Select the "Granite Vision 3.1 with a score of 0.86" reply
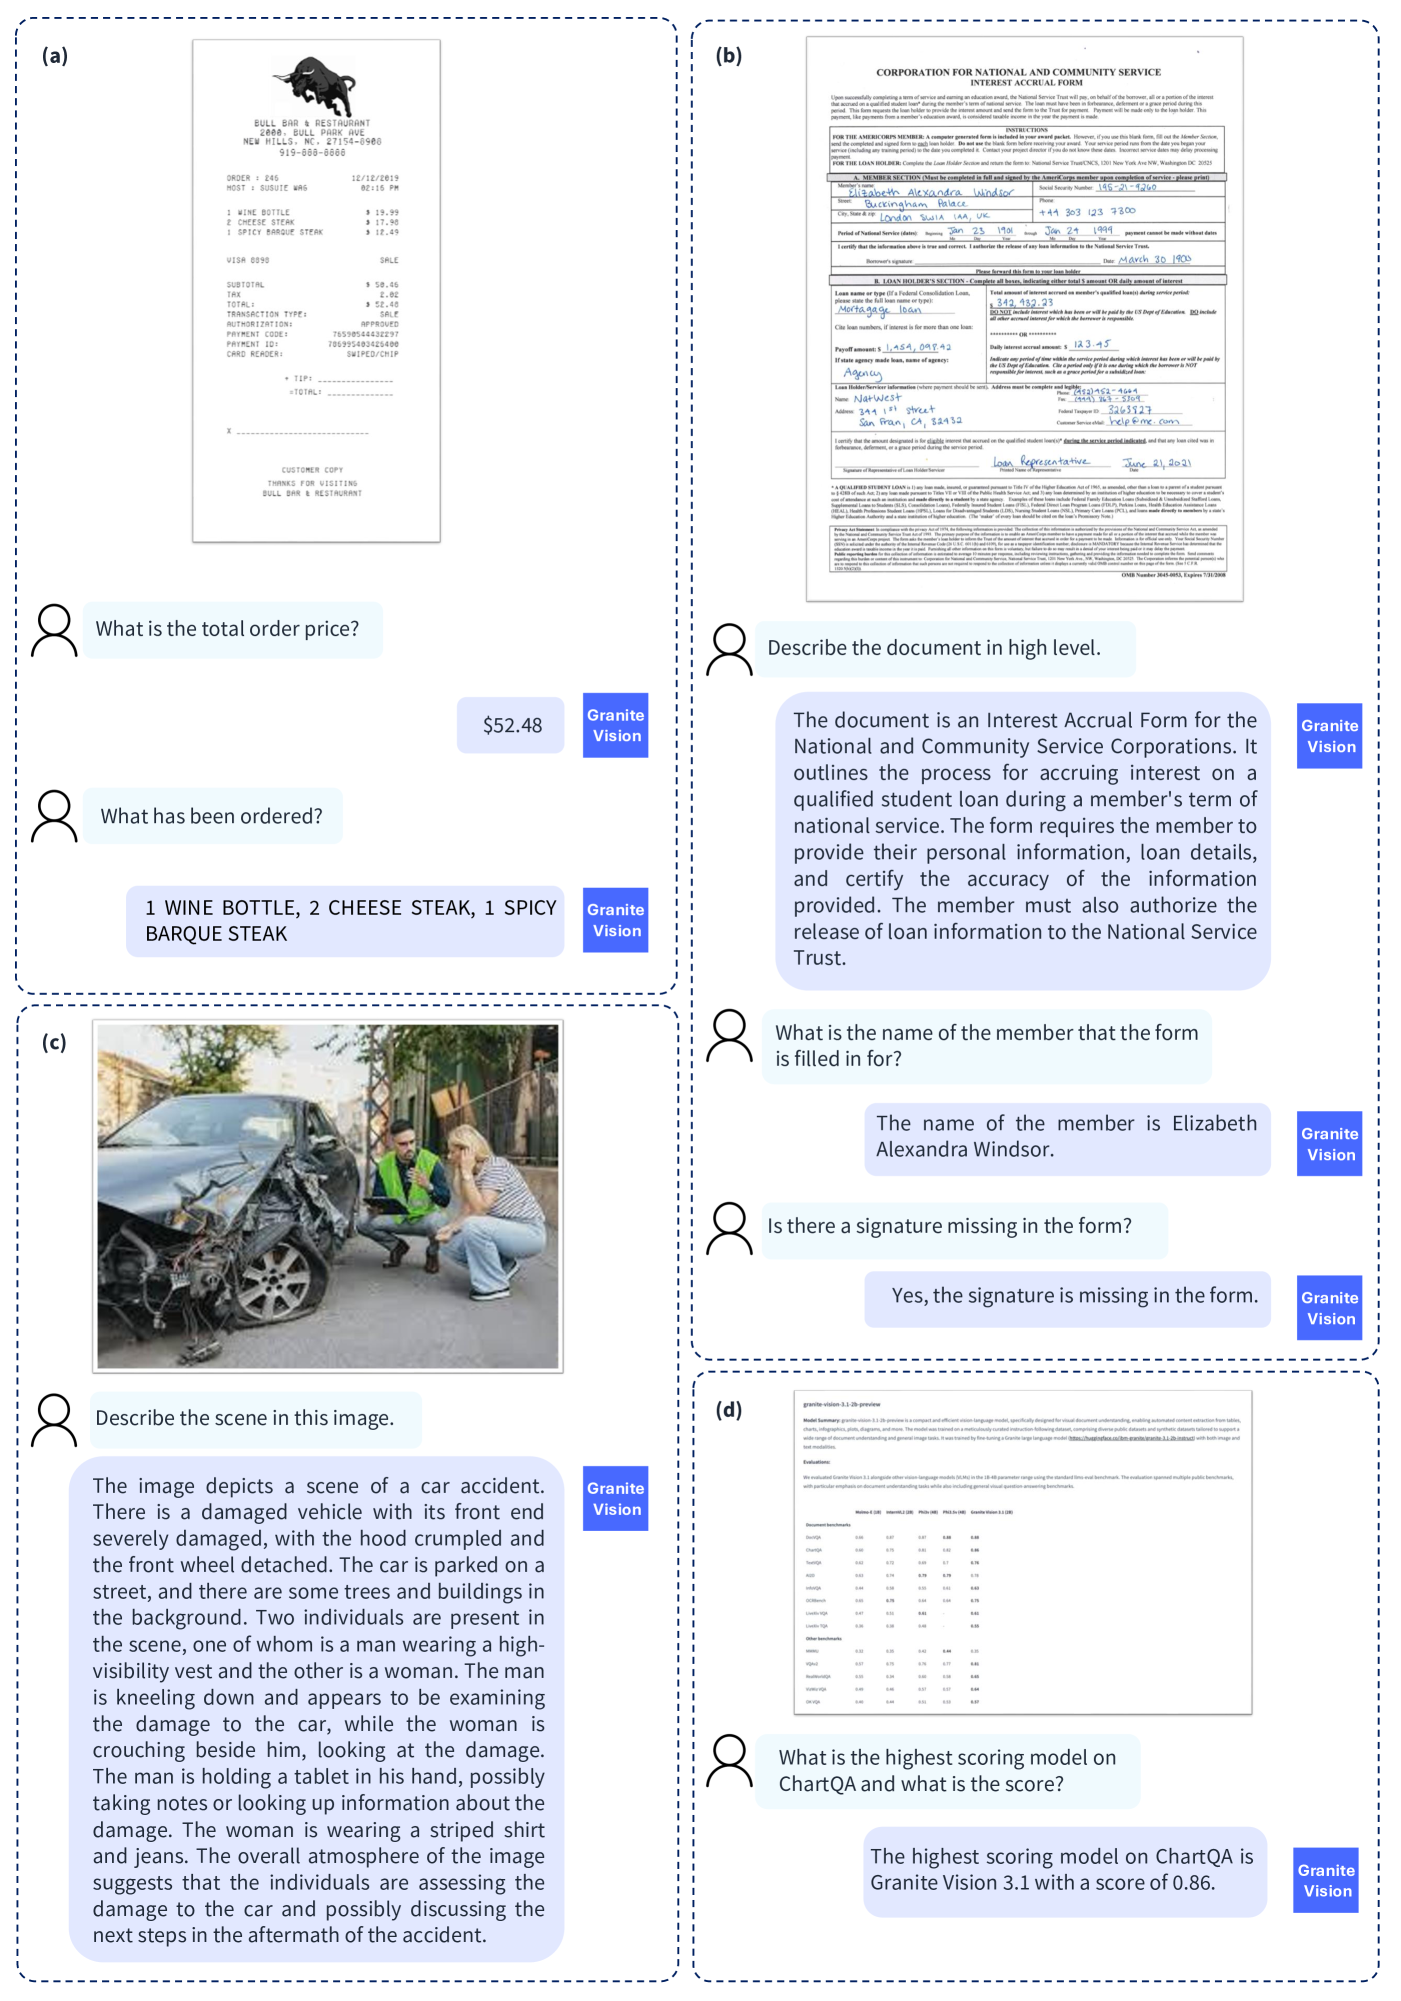 click(1065, 1872)
